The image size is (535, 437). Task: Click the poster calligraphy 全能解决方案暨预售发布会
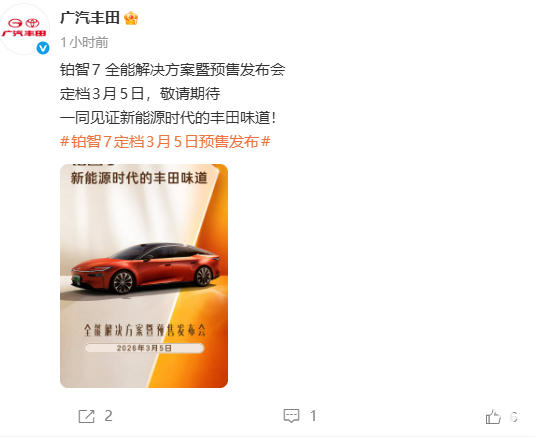pos(145,330)
